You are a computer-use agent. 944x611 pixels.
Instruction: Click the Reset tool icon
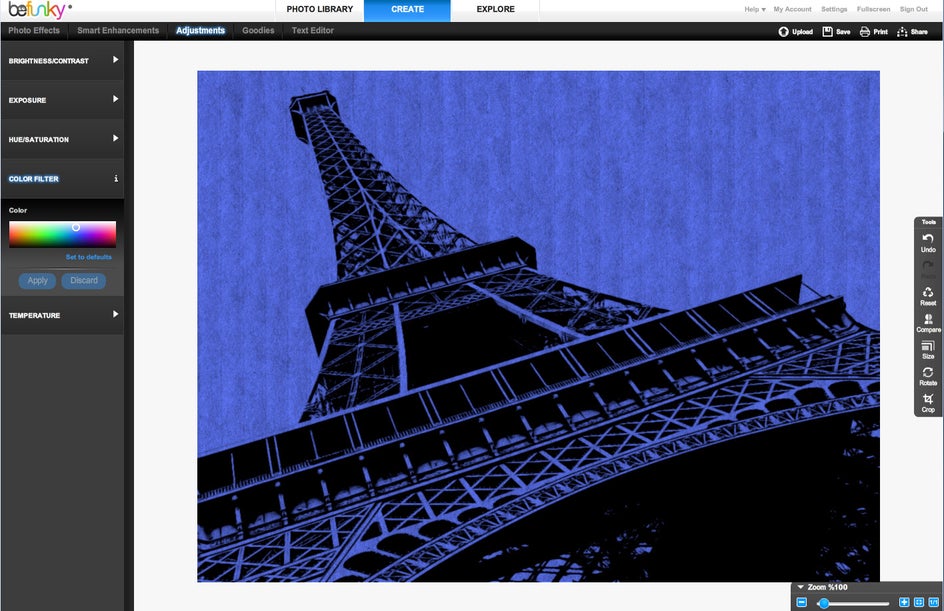[x=928, y=292]
